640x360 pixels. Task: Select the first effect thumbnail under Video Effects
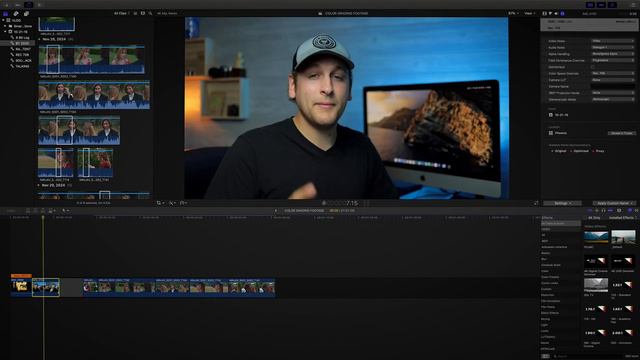click(x=596, y=237)
